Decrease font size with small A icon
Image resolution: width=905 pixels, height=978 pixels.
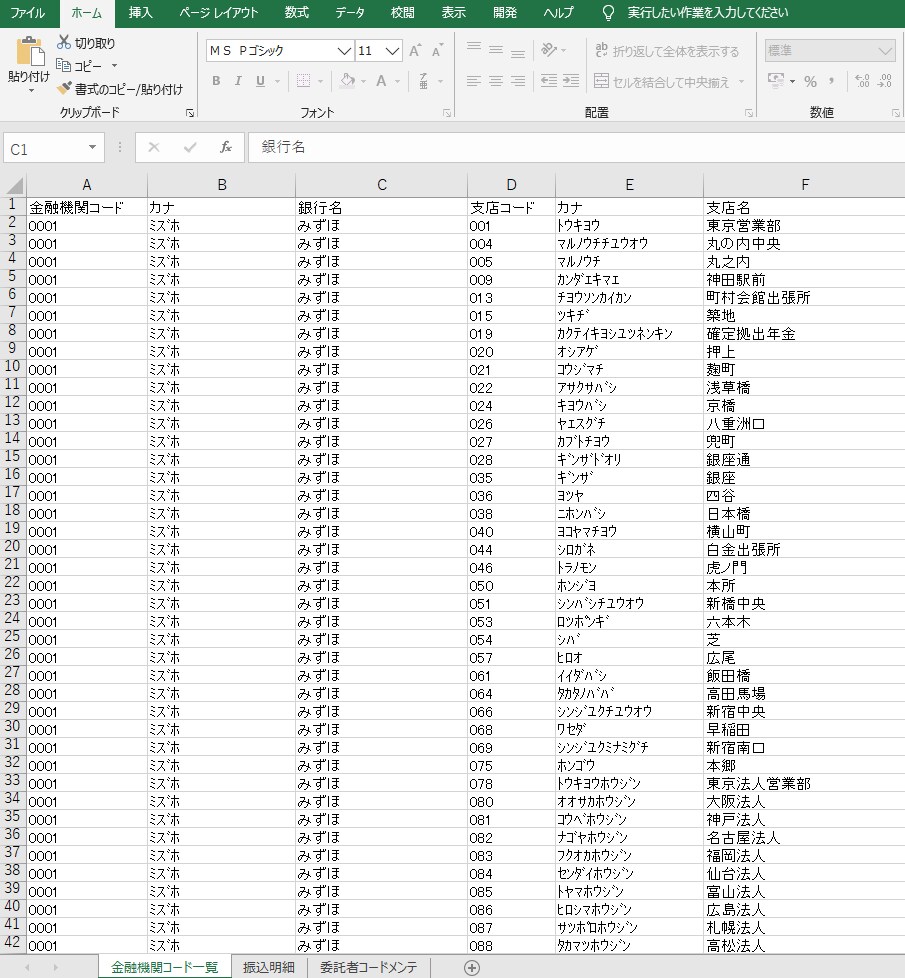pos(437,51)
